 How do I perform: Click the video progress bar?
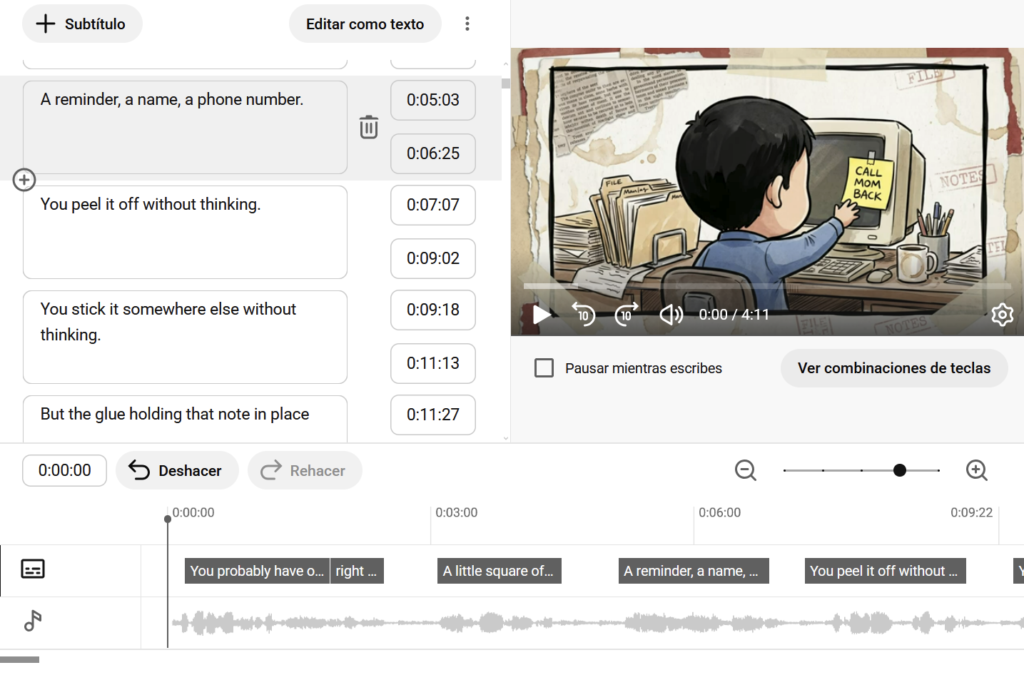click(767, 286)
